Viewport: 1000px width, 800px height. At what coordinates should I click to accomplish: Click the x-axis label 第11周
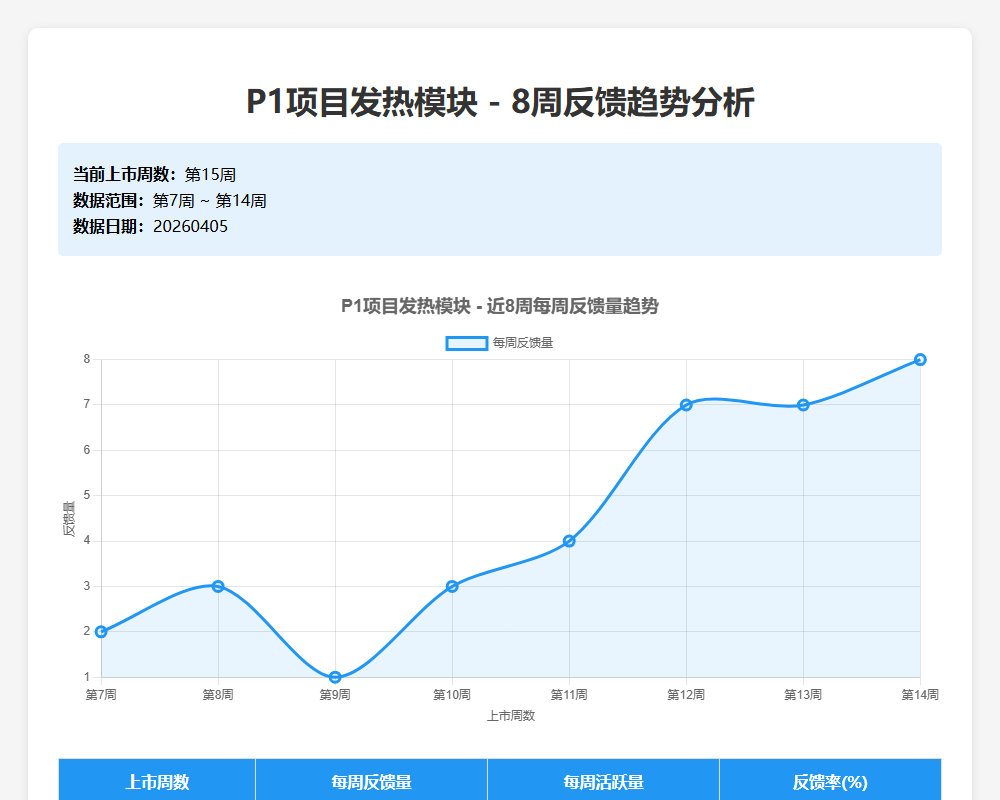(x=569, y=695)
